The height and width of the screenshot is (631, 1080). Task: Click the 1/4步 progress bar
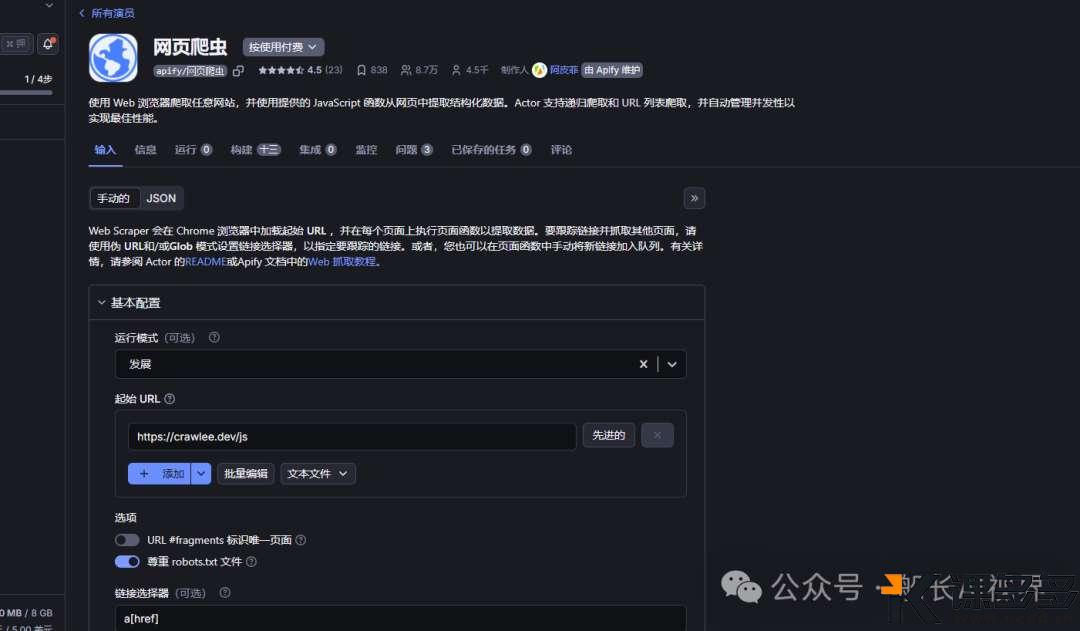coord(32,90)
